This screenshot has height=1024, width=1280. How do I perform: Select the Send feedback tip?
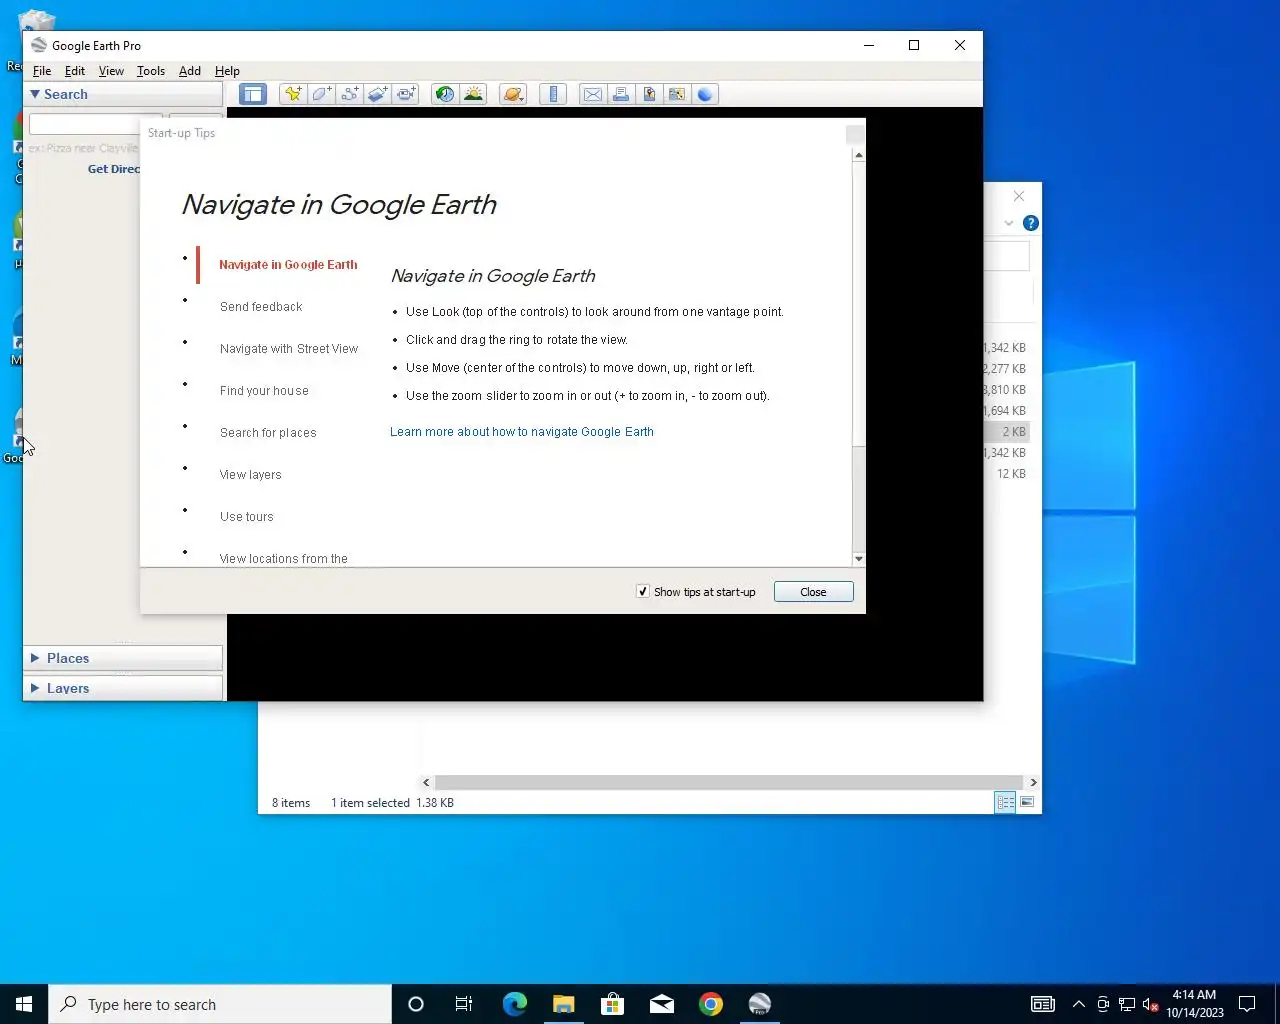[x=261, y=307]
